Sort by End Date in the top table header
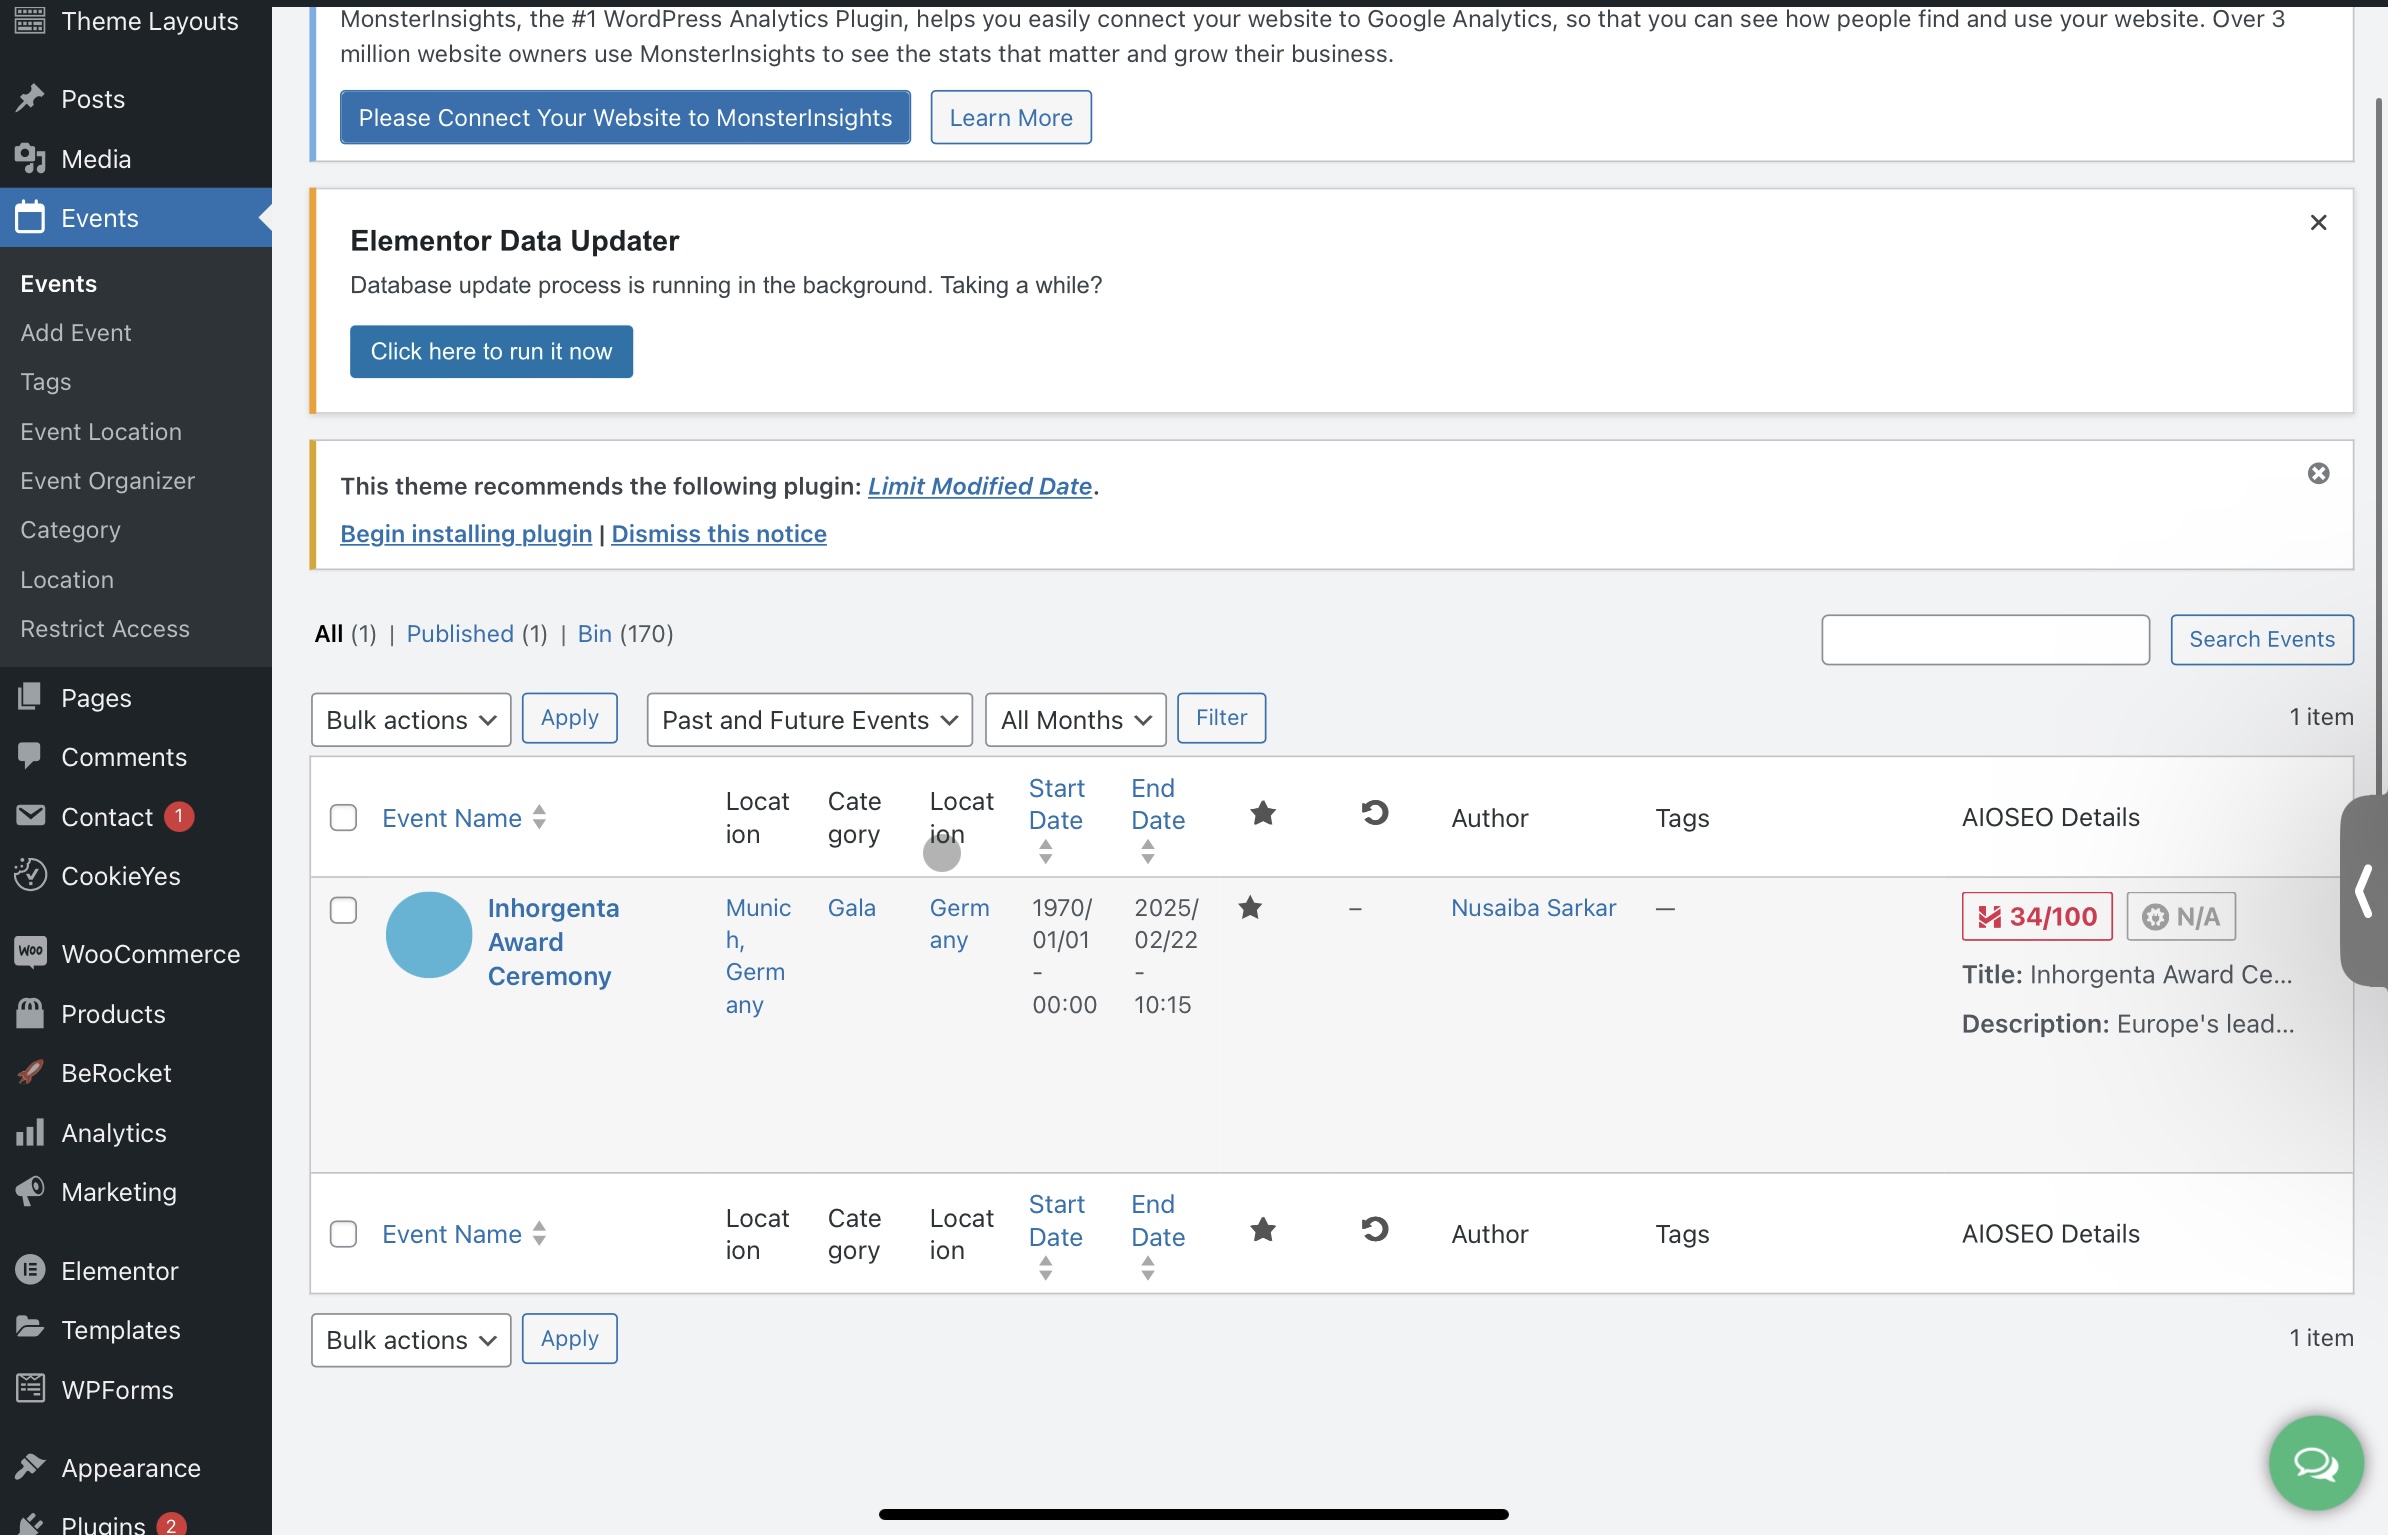Image resolution: width=2388 pixels, height=1535 pixels. [1158, 819]
